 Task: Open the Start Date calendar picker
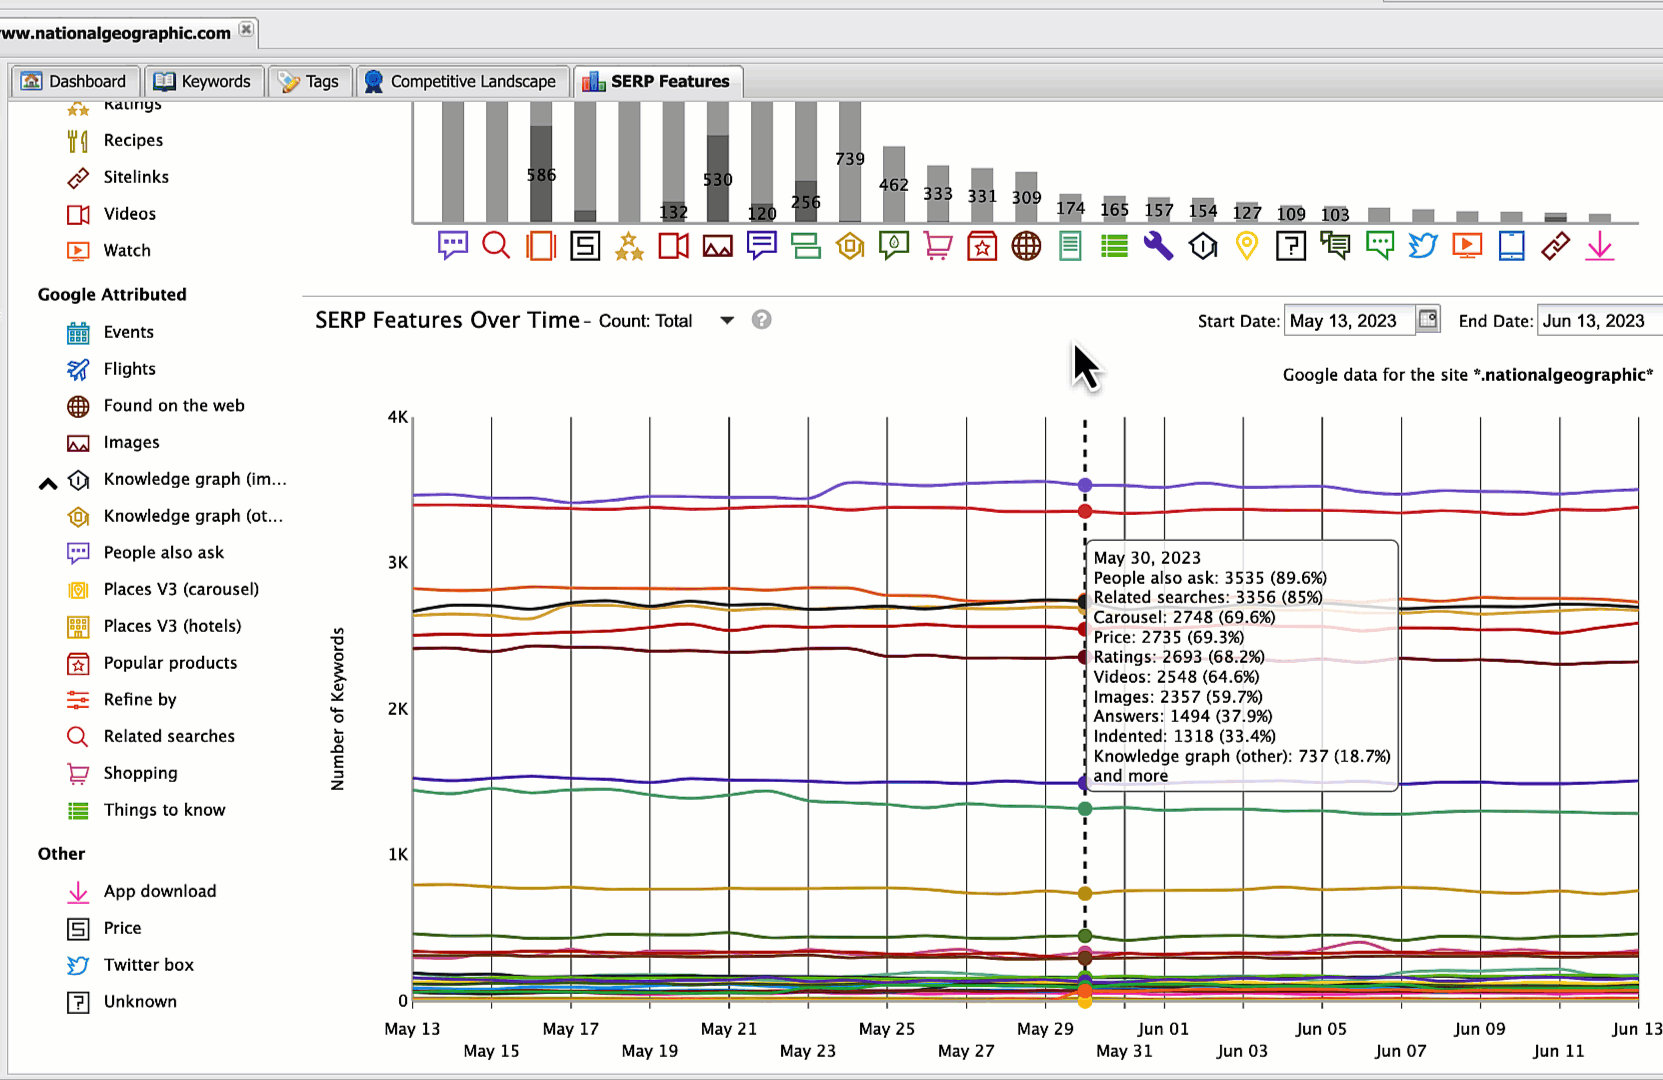tap(1428, 320)
